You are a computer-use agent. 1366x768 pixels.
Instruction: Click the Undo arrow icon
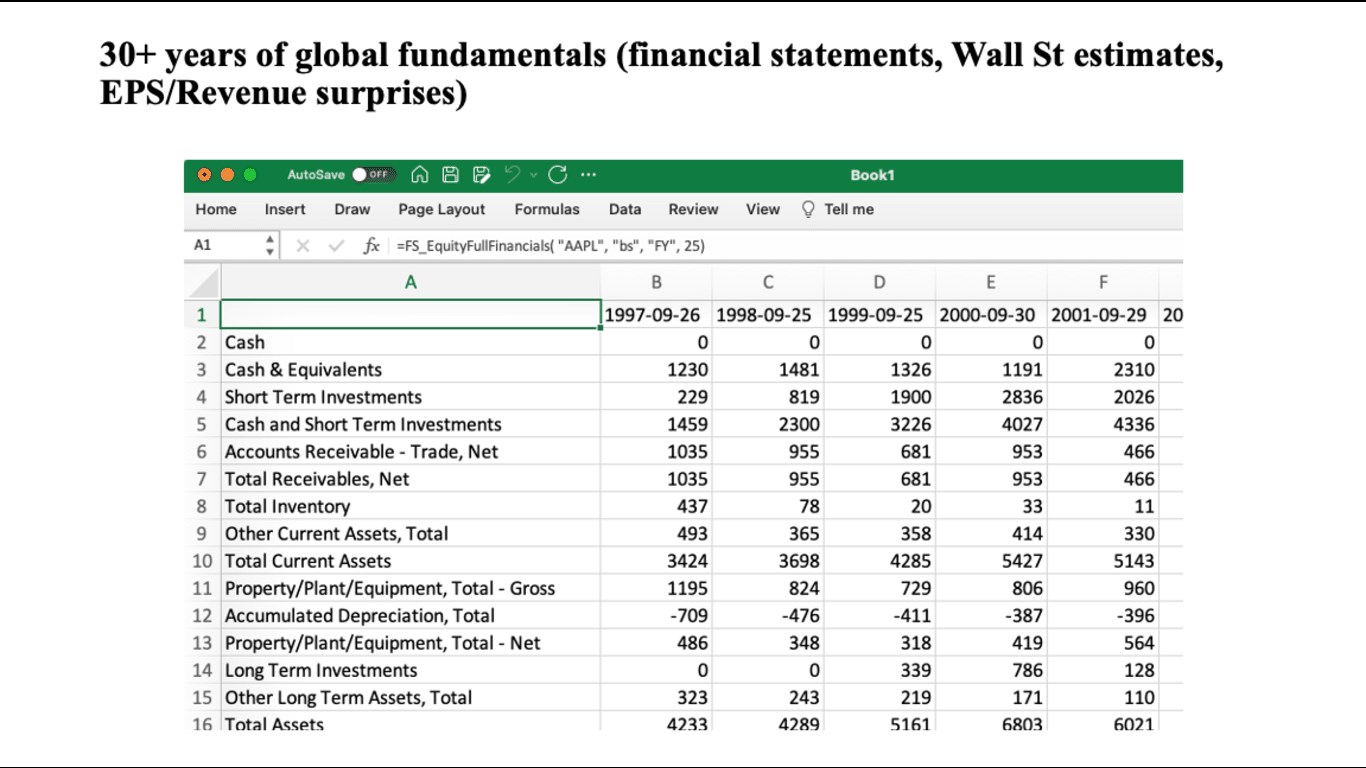coord(513,175)
